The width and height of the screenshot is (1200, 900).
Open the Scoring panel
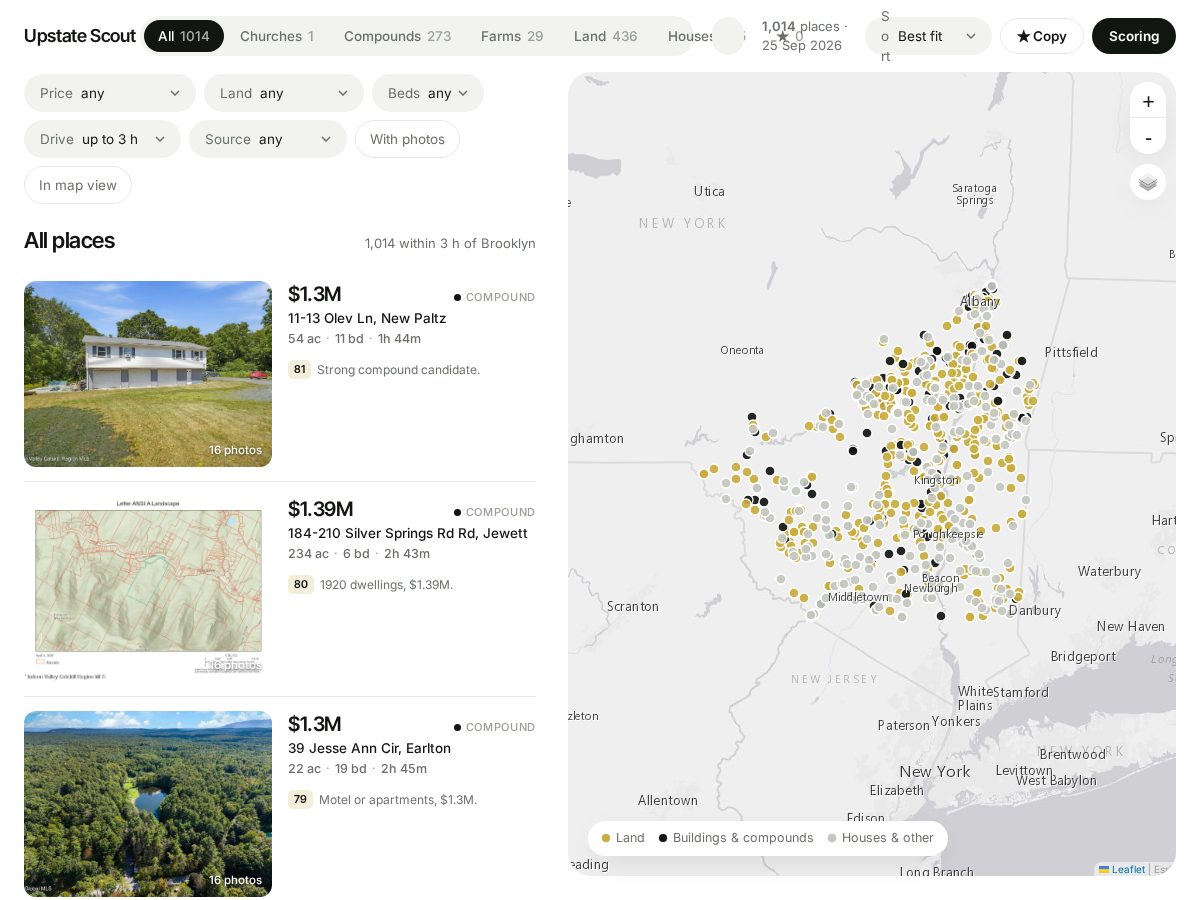[1134, 36]
